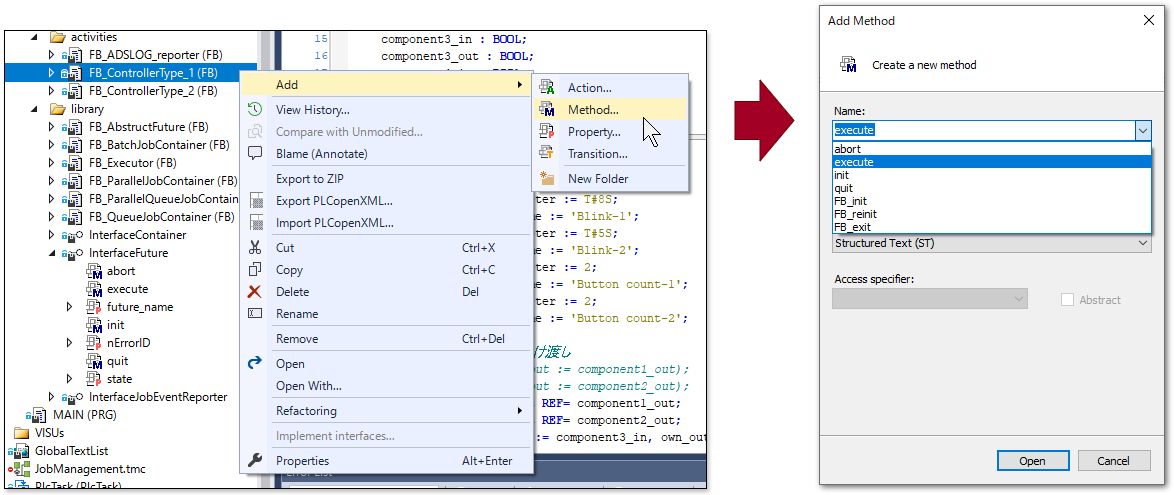Image resolution: width=1174 pixels, height=495 pixels.
Task: Click the init method icon in tree
Action: coord(94,325)
